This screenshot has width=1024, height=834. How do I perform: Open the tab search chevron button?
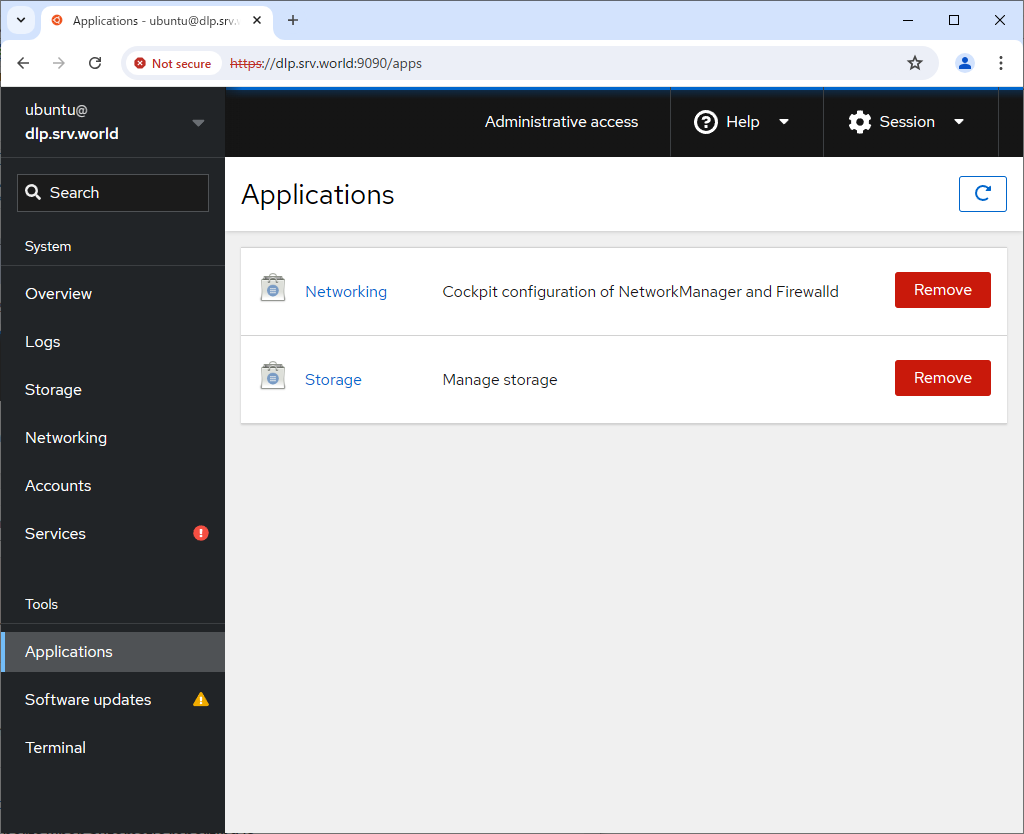tap(21, 20)
